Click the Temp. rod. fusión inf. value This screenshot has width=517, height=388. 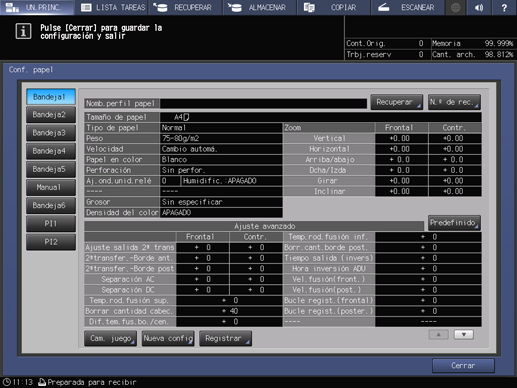428,237
